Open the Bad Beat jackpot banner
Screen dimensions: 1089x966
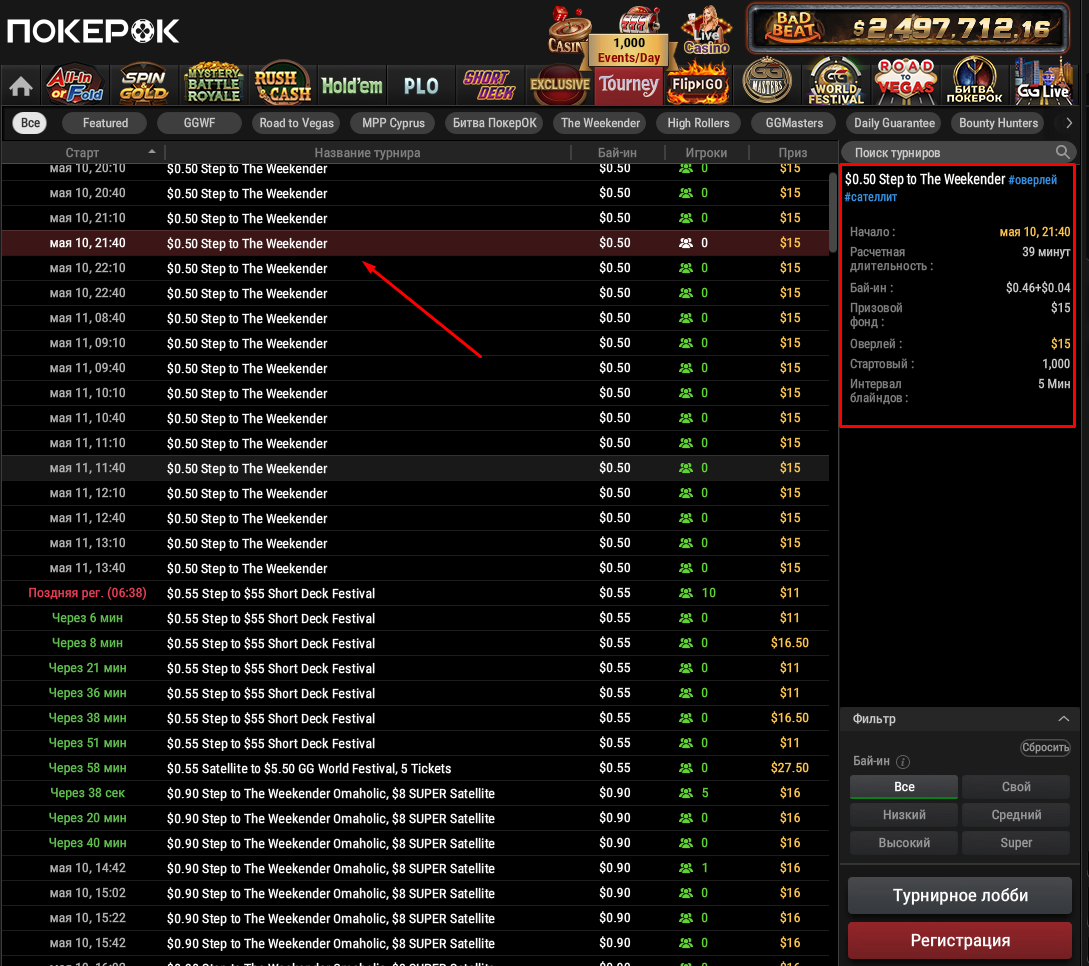908,28
